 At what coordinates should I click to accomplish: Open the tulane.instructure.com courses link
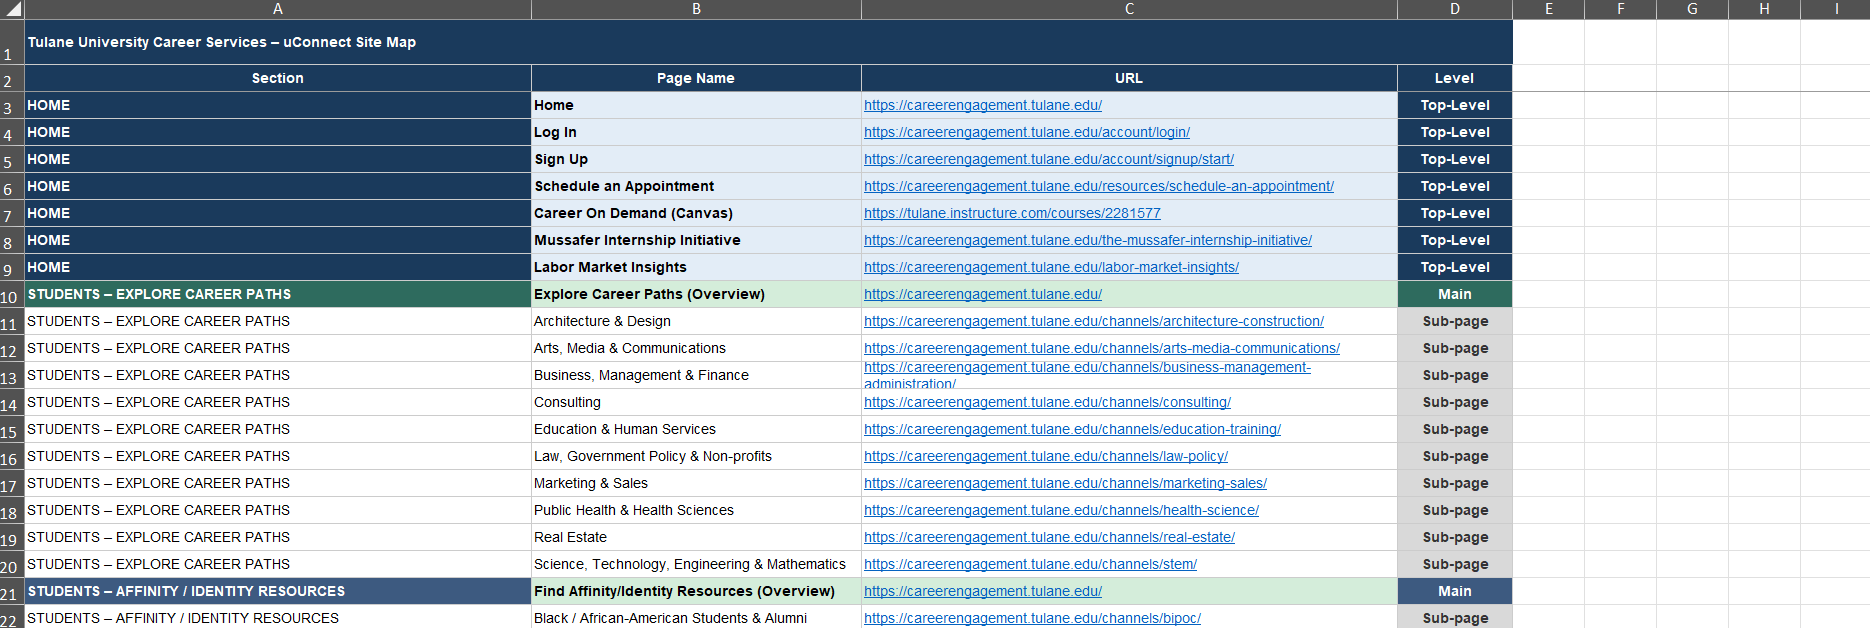click(1012, 213)
